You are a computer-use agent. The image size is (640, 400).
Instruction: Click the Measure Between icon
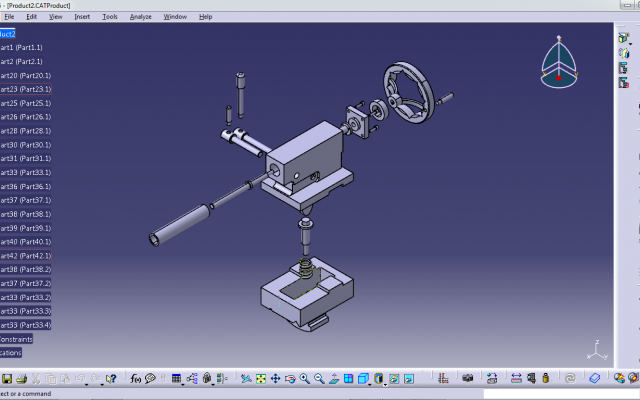[x=516, y=379]
